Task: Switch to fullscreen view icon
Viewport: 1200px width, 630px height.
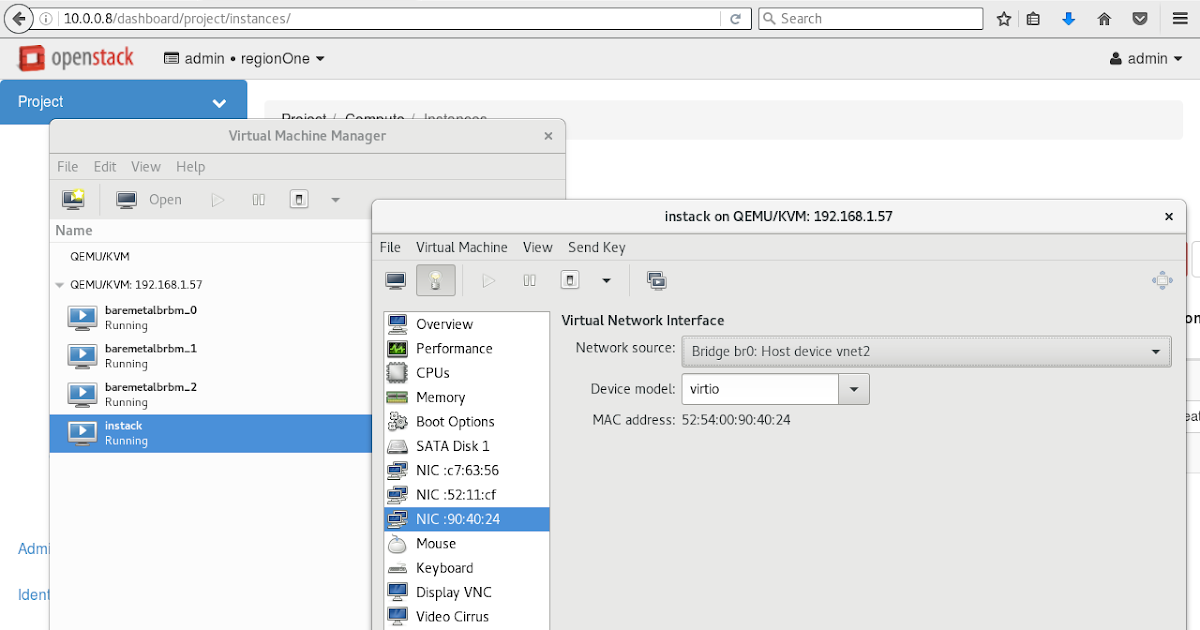Action: point(1162,281)
